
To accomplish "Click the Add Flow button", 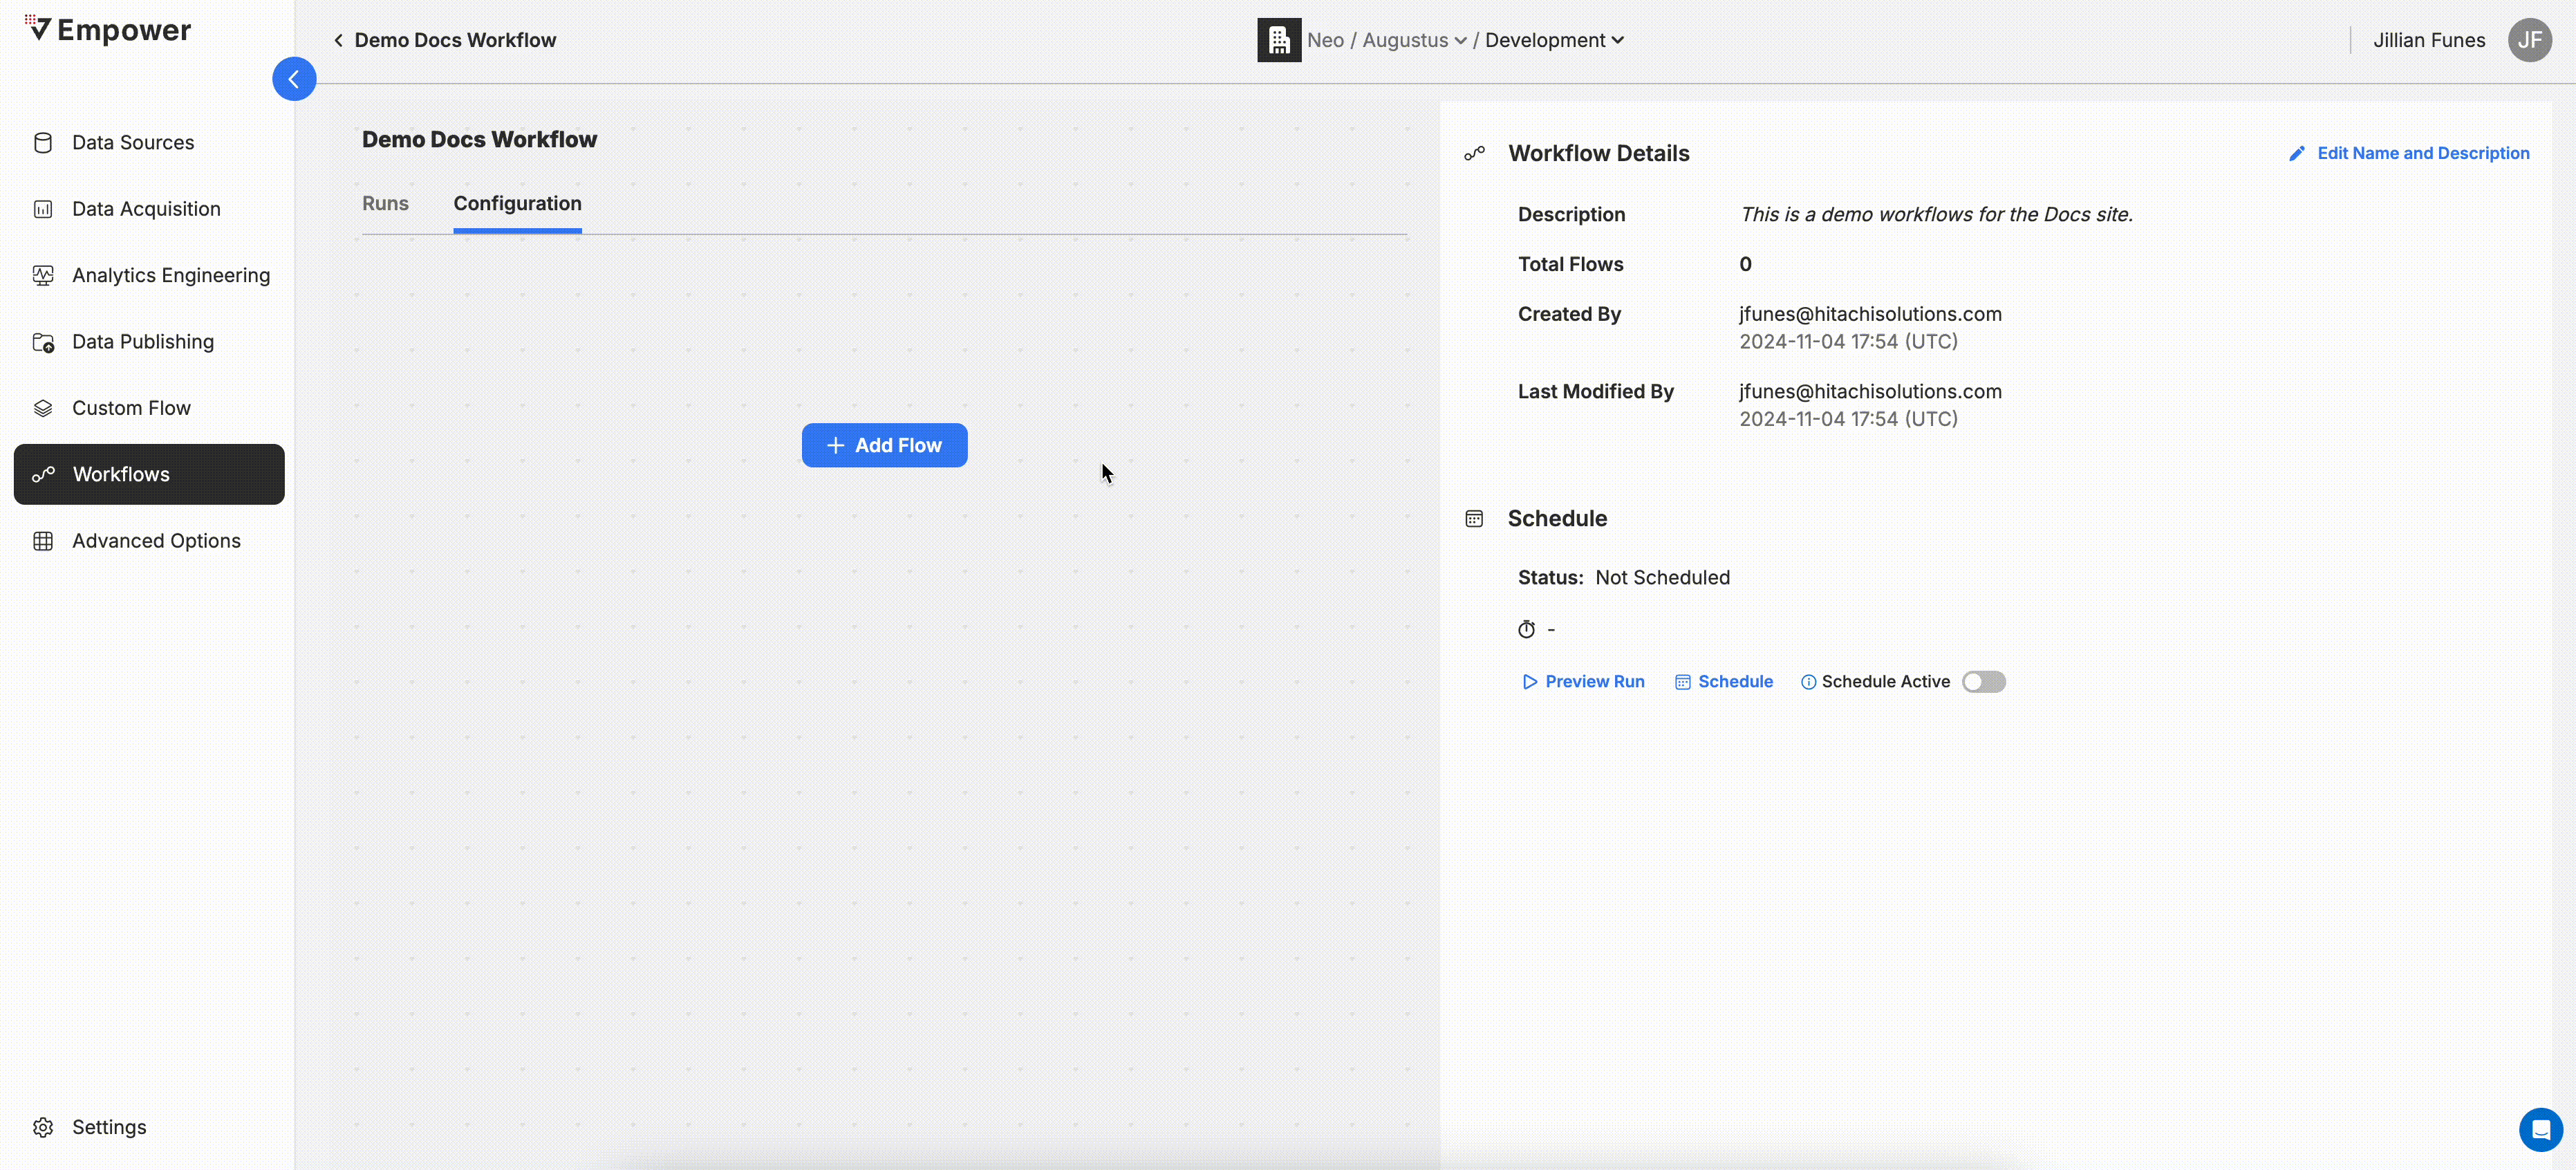I will click(x=884, y=445).
